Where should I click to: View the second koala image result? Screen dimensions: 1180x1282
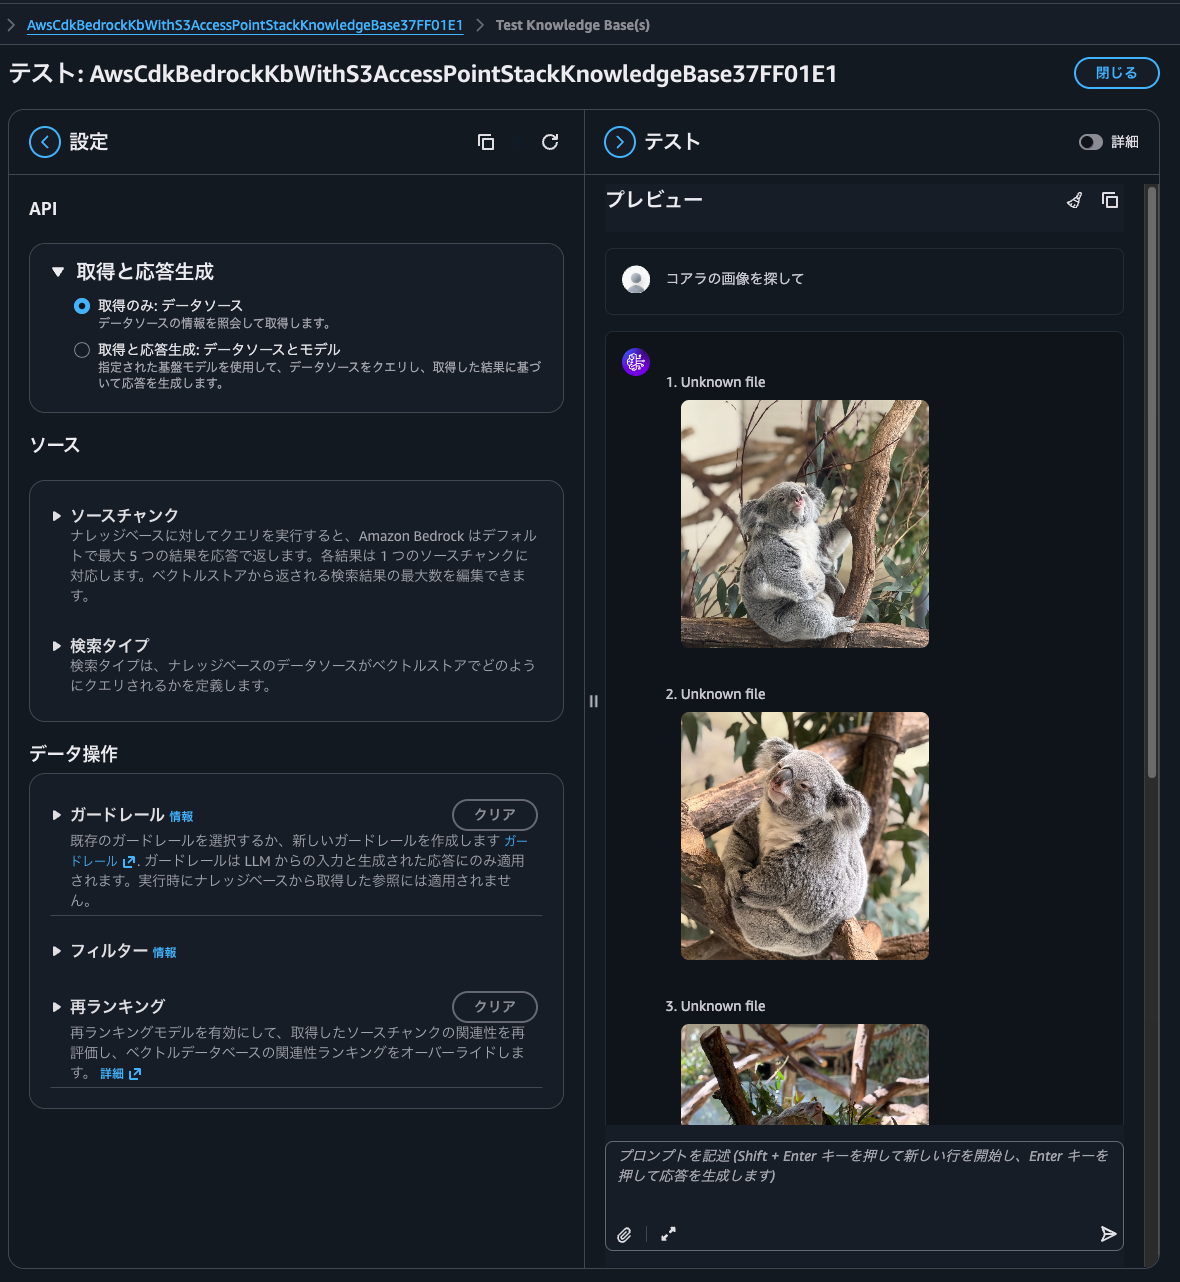804,835
